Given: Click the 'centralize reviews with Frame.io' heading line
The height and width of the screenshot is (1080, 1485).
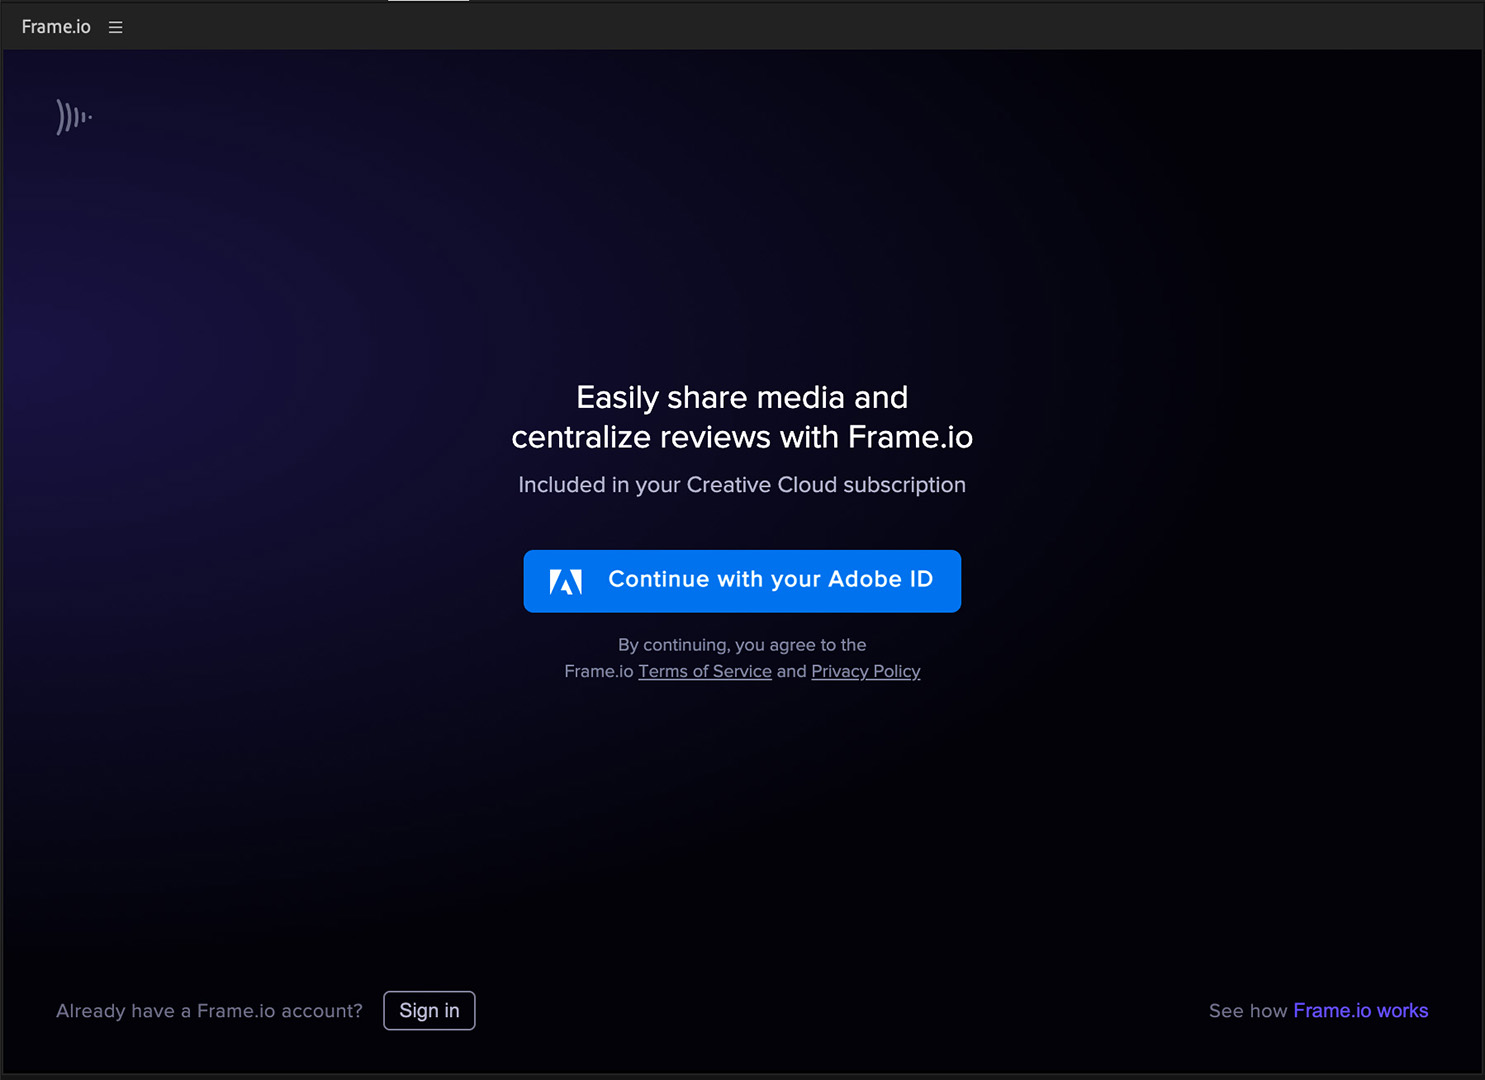Looking at the screenshot, I should pyautogui.click(x=742, y=437).
